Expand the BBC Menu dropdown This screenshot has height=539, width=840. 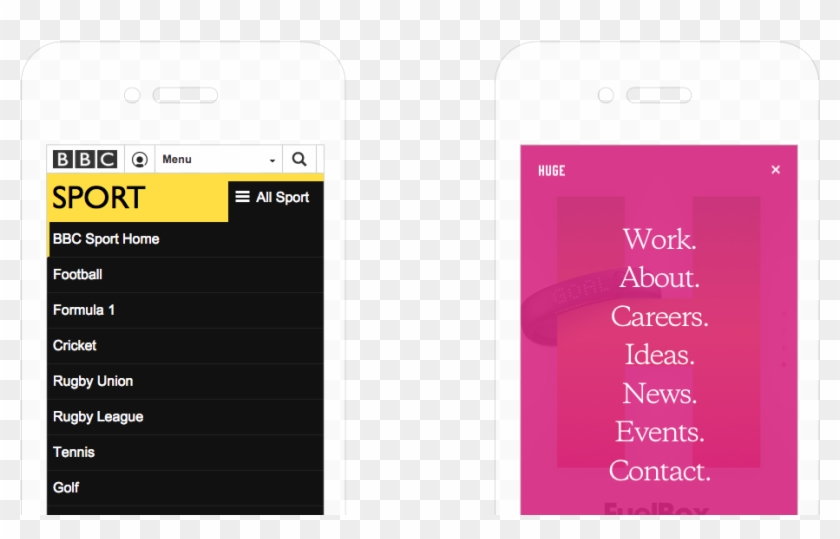(x=218, y=160)
